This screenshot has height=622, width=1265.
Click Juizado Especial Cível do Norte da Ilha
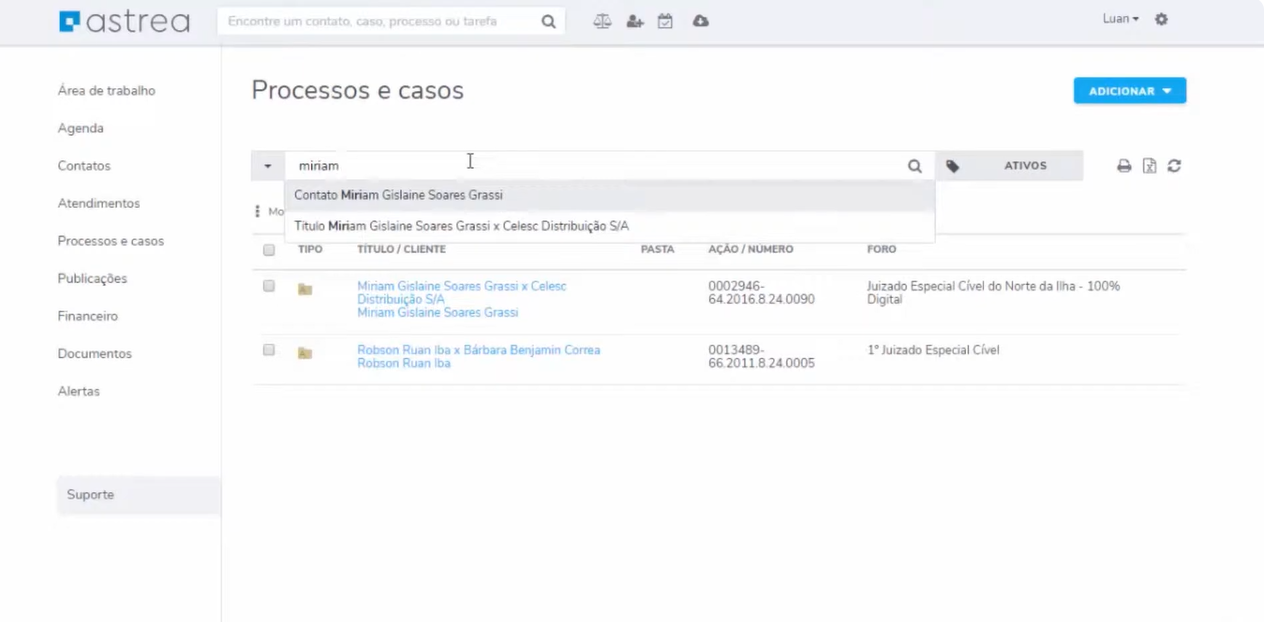click(x=993, y=292)
